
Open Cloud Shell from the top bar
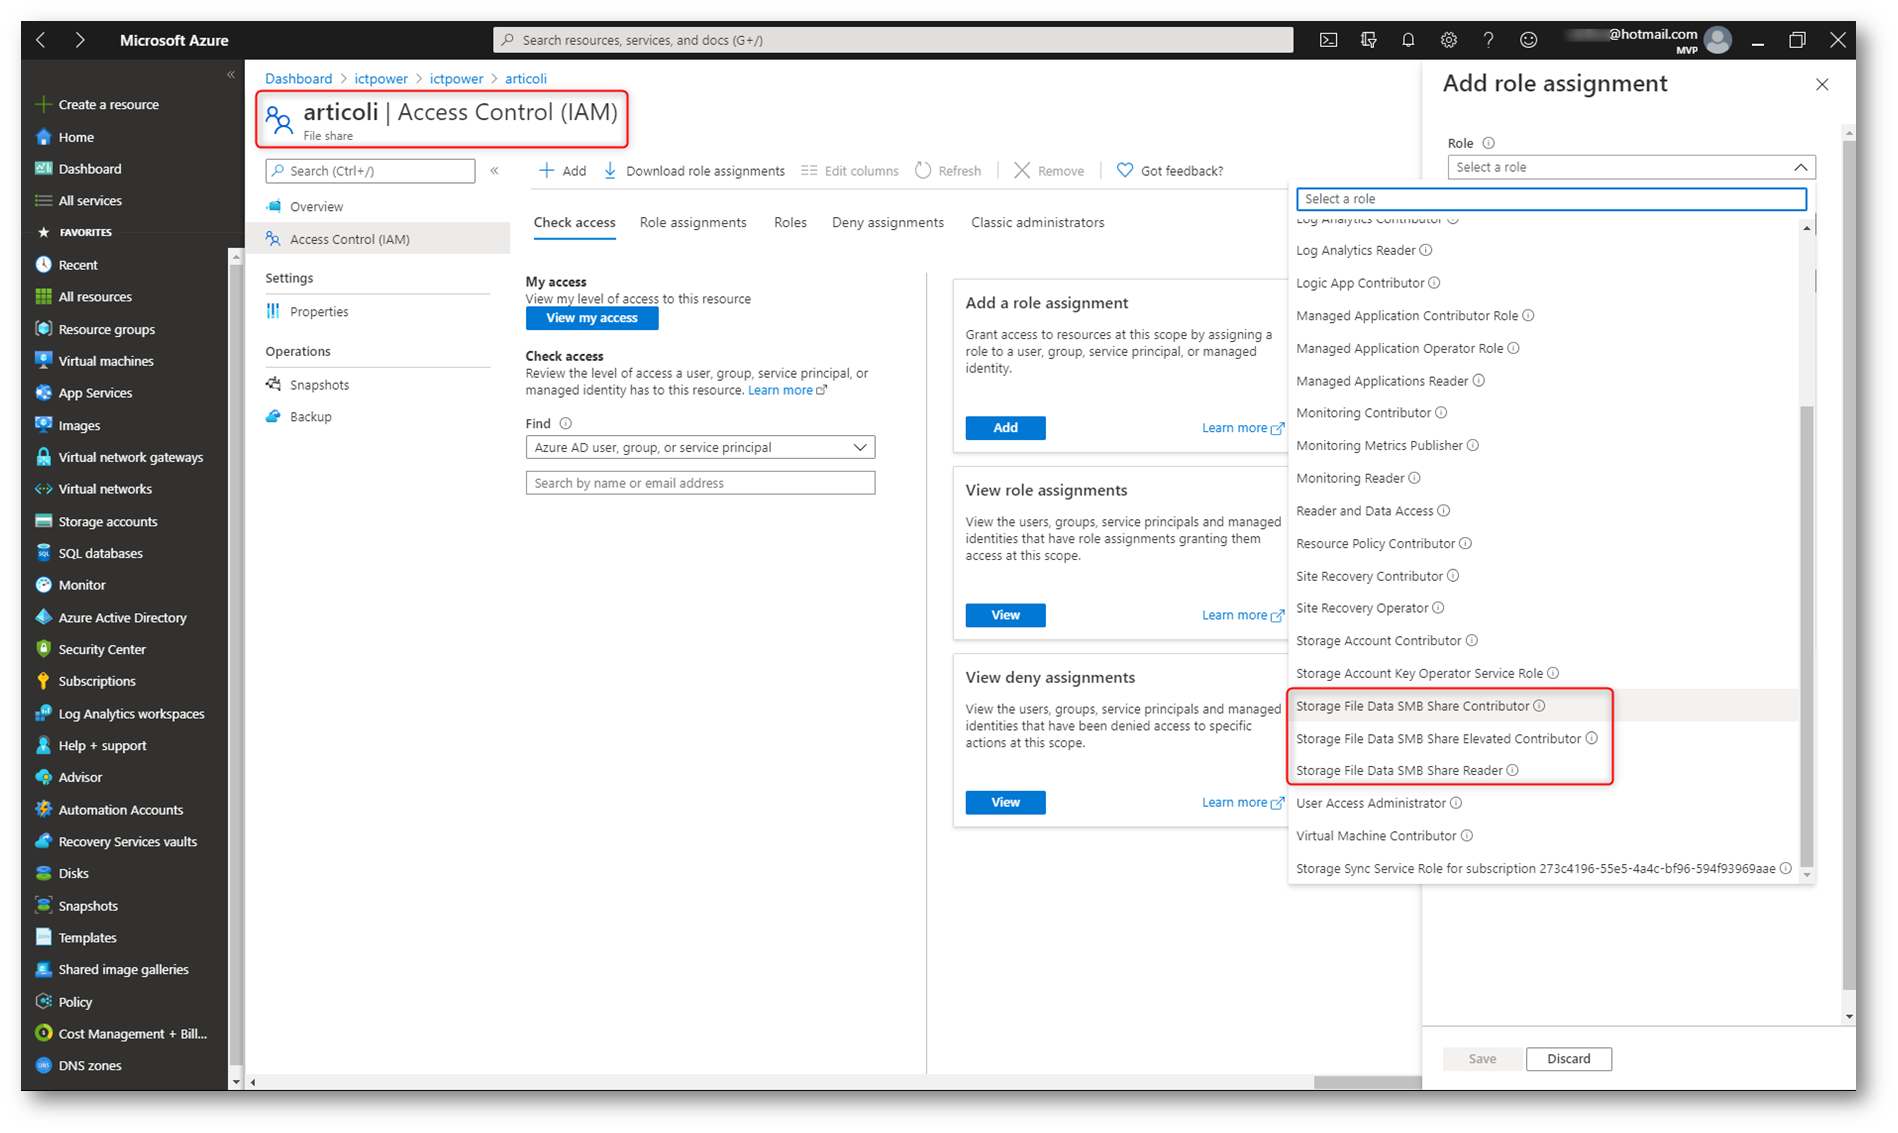(x=1328, y=40)
